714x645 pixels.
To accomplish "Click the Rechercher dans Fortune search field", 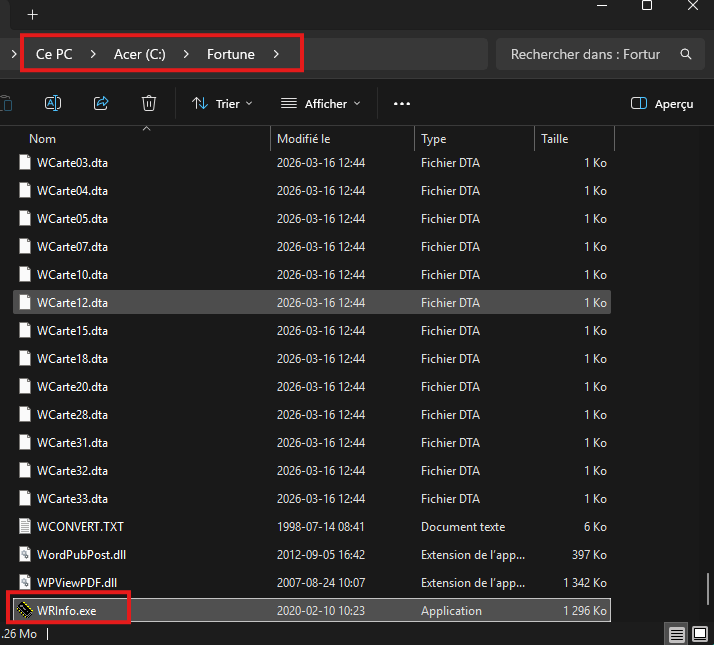I will click(585, 54).
